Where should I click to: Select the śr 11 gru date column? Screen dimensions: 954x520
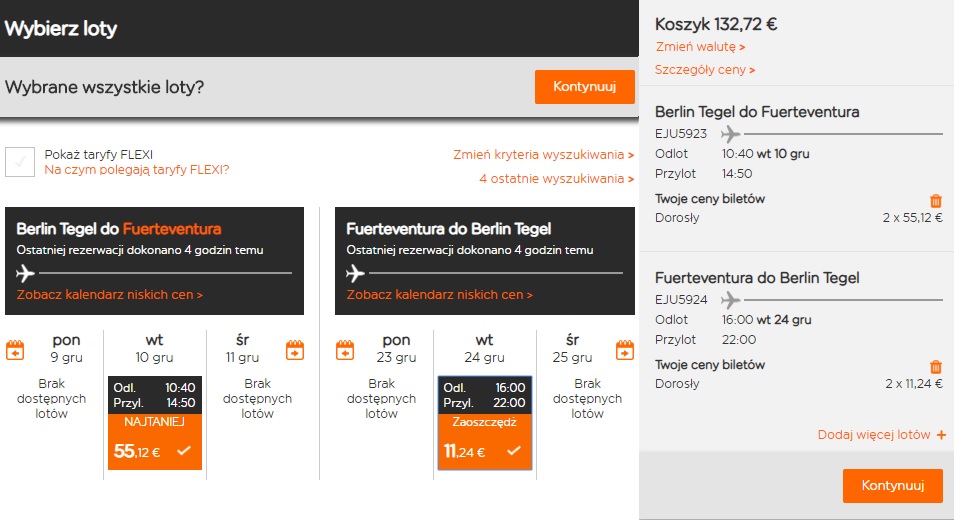coord(242,348)
